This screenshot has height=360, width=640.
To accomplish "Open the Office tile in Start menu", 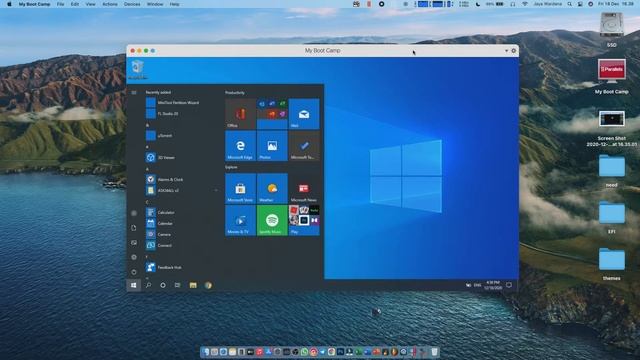I will click(x=240, y=114).
